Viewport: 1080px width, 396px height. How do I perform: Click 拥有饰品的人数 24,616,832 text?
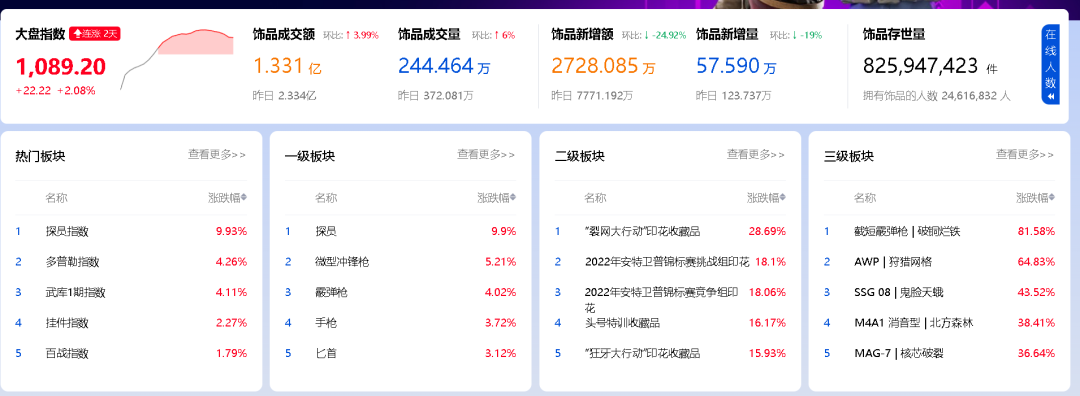[937, 96]
